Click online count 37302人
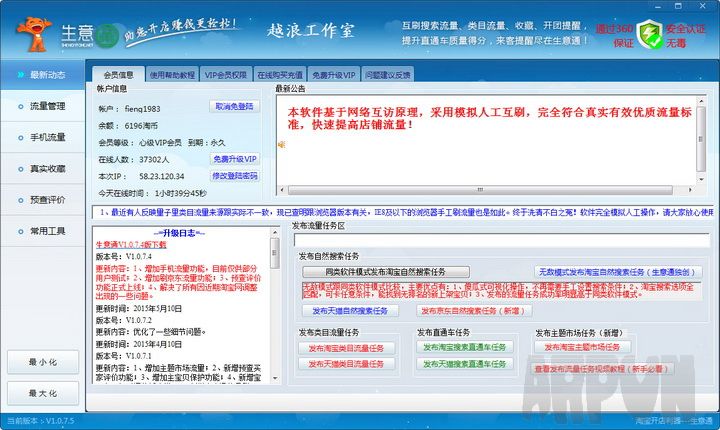This screenshot has height=430, width=720. pos(154,159)
